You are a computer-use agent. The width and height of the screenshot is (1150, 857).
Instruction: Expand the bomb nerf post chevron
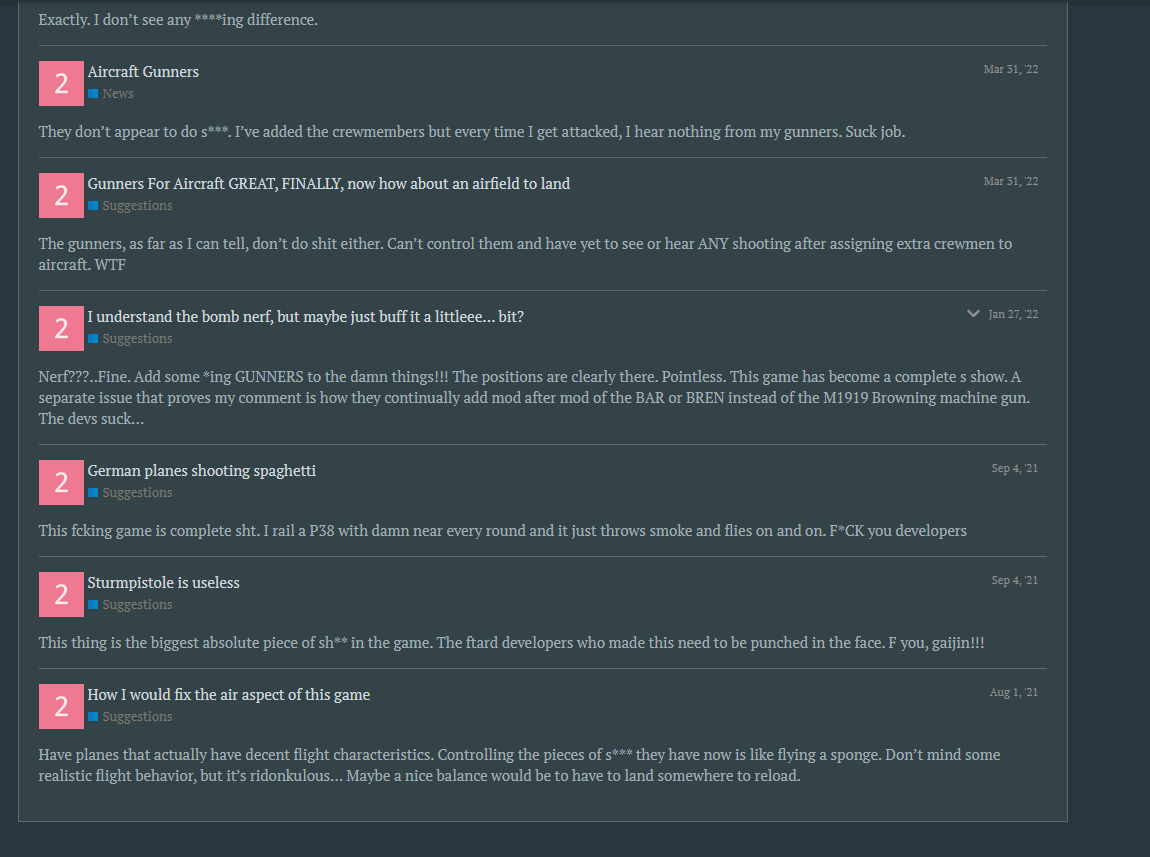(x=973, y=314)
